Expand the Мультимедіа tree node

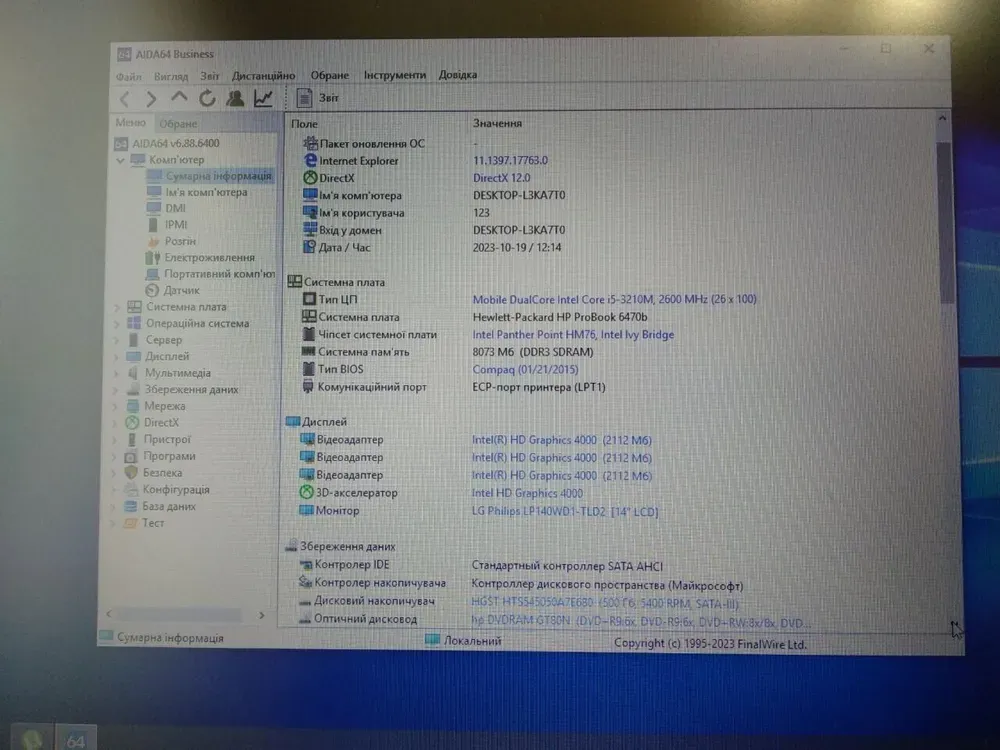(117, 373)
